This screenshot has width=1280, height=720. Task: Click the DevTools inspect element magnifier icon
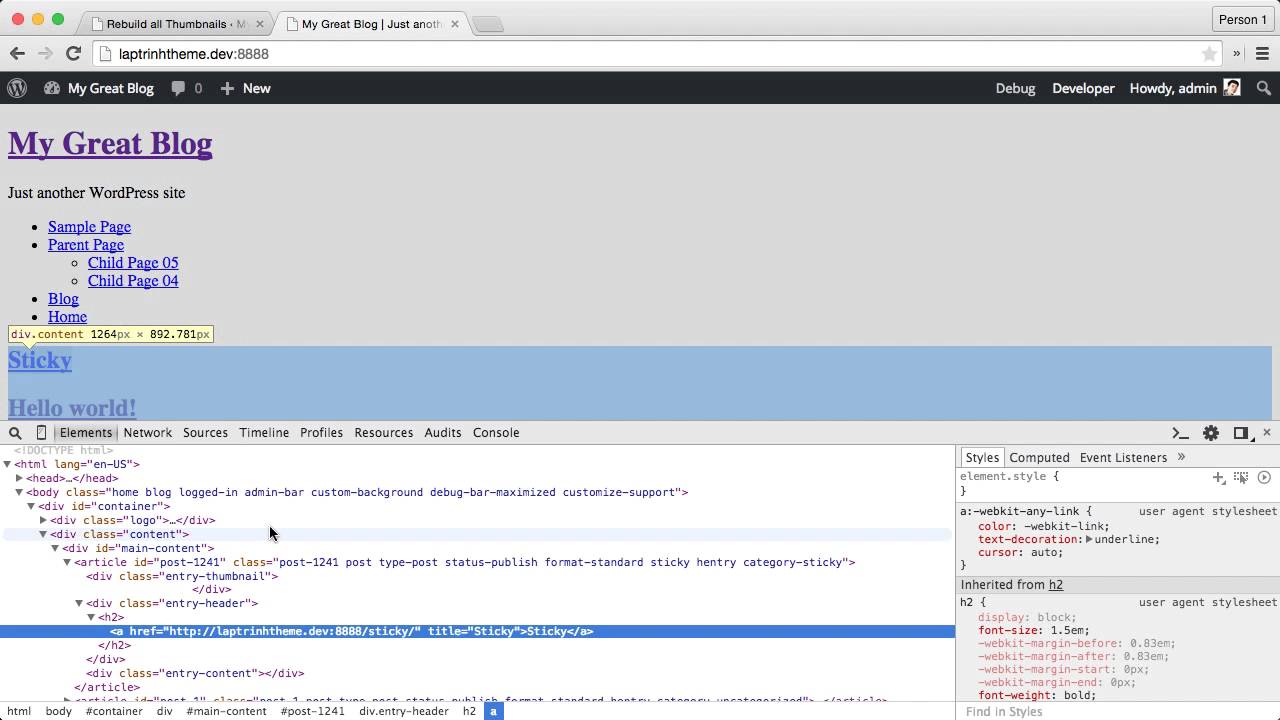[x=15, y=433]
